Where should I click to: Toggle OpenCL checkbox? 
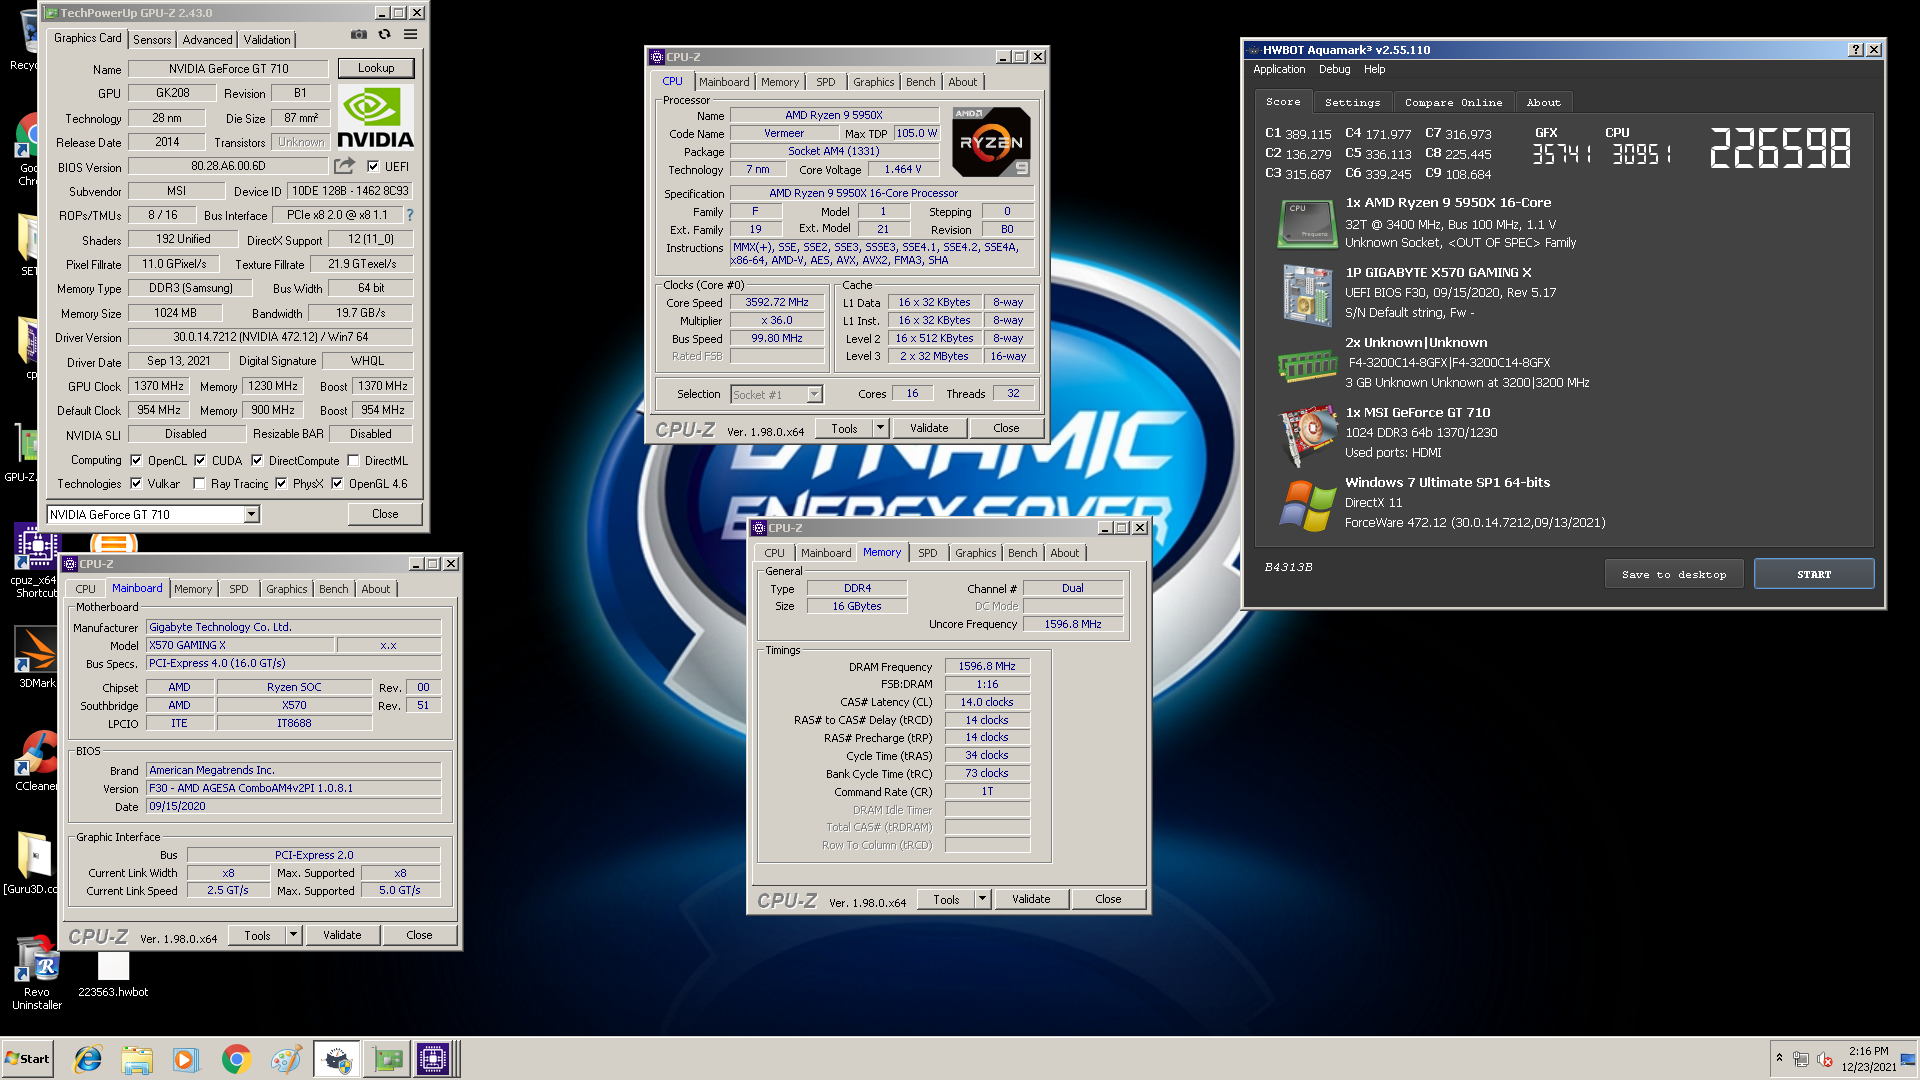click(x=136, y=460)
